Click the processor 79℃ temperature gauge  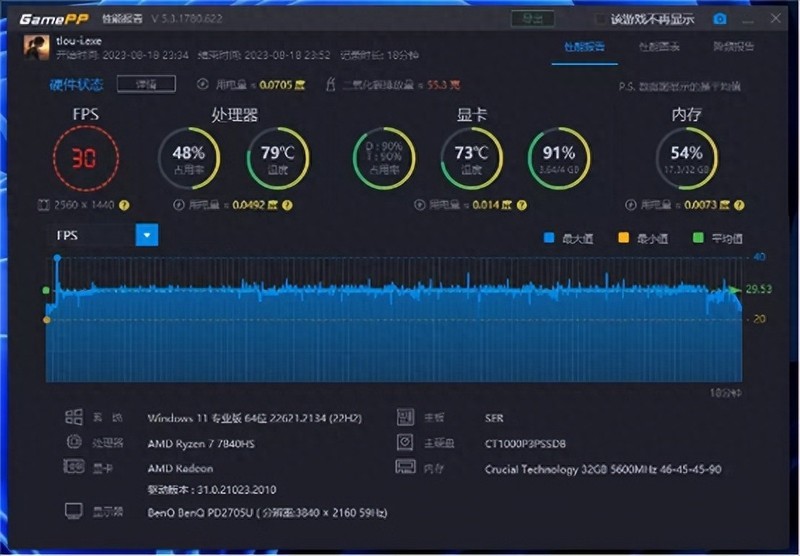(278, 158)
